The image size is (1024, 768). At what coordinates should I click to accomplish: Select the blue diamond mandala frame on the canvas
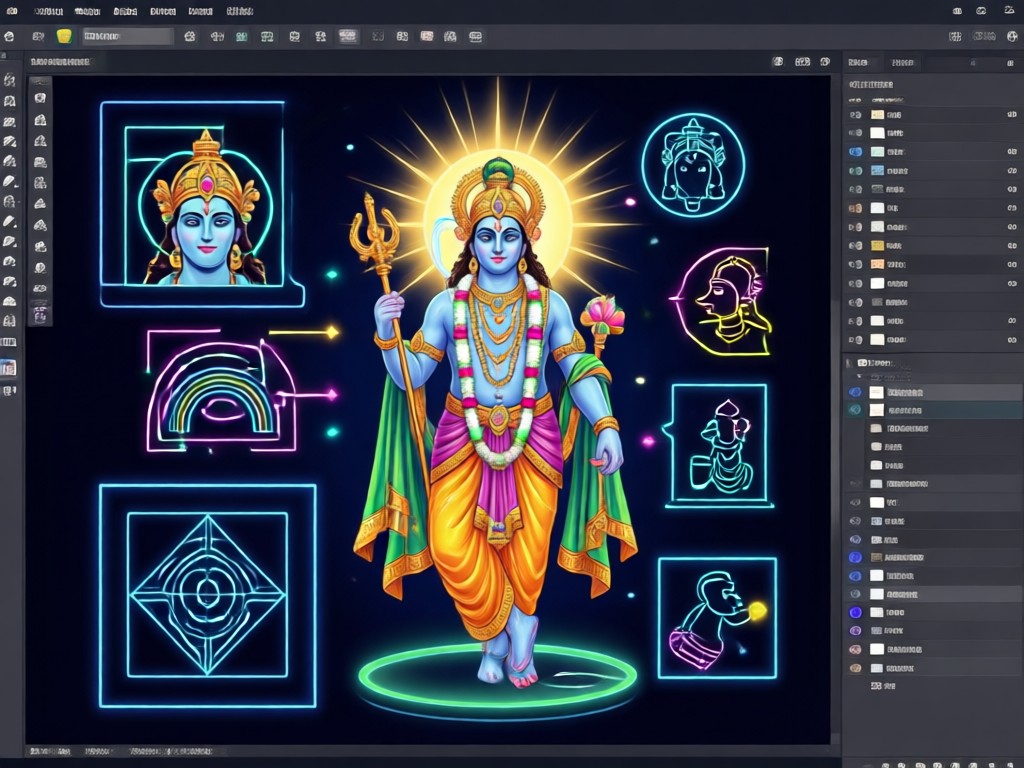208,595
